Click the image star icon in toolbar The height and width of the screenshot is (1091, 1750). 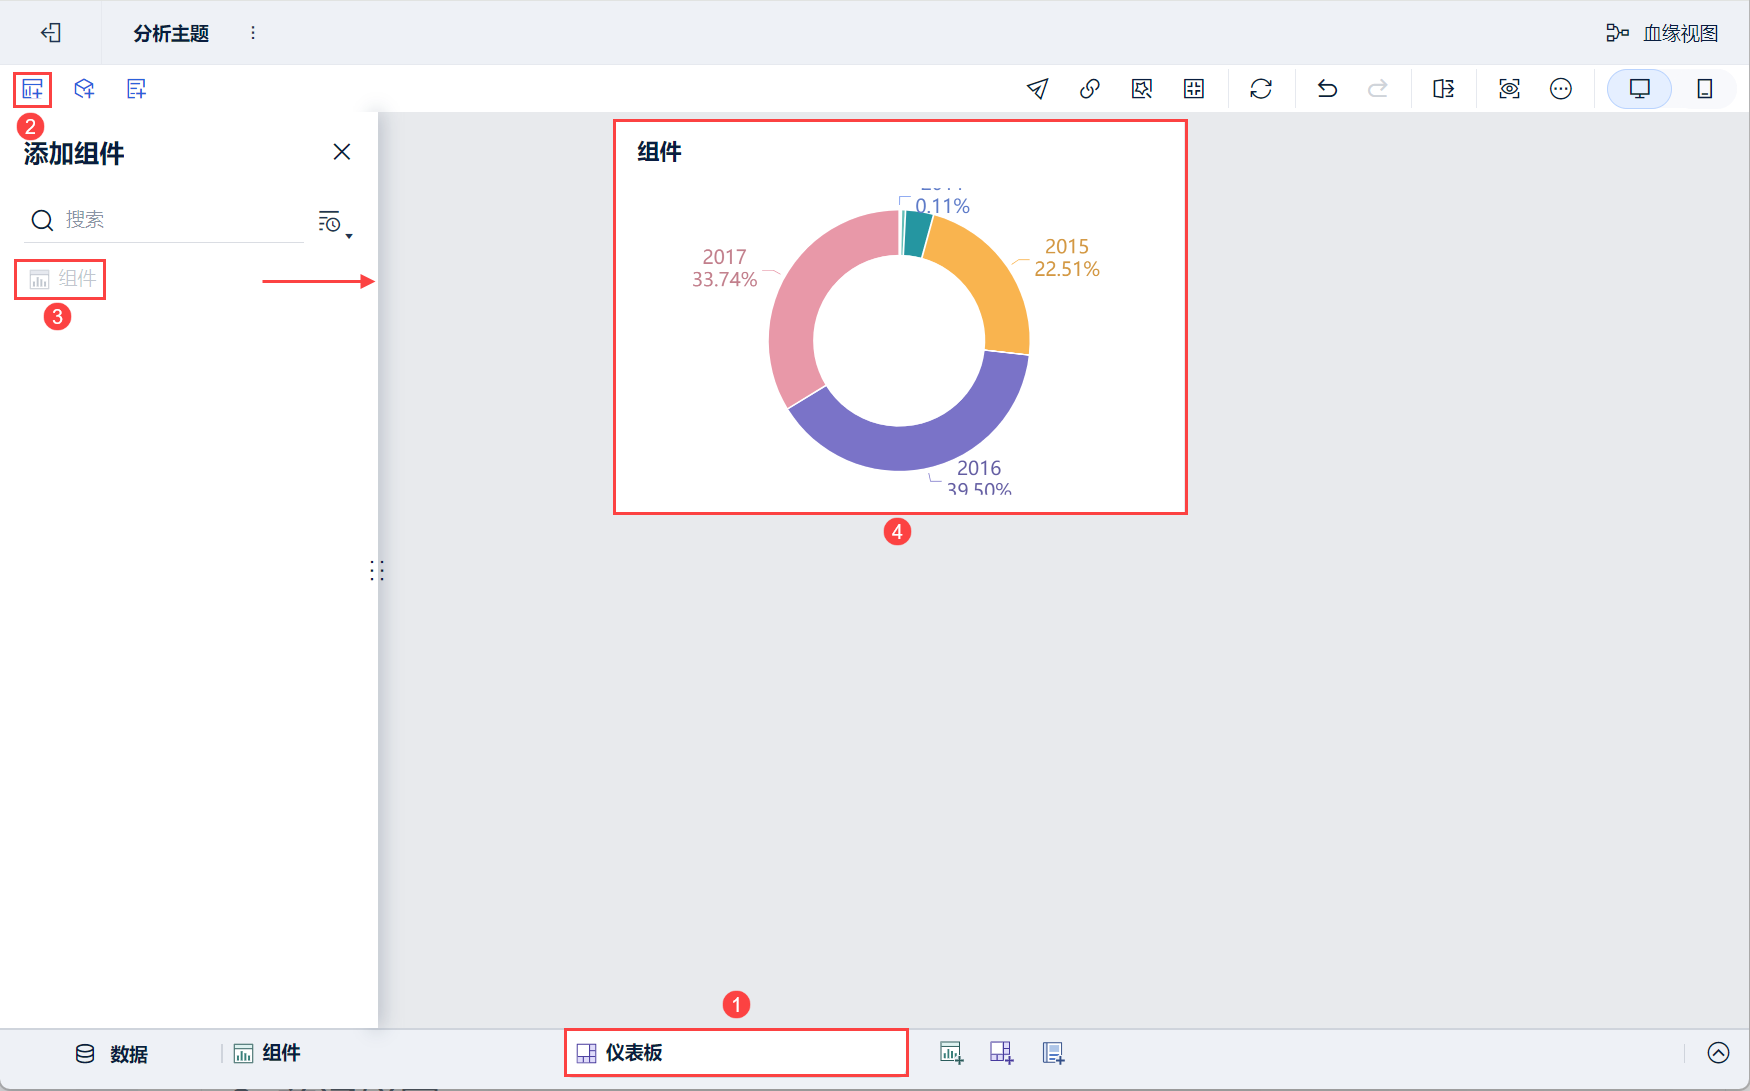(1142, 89)
